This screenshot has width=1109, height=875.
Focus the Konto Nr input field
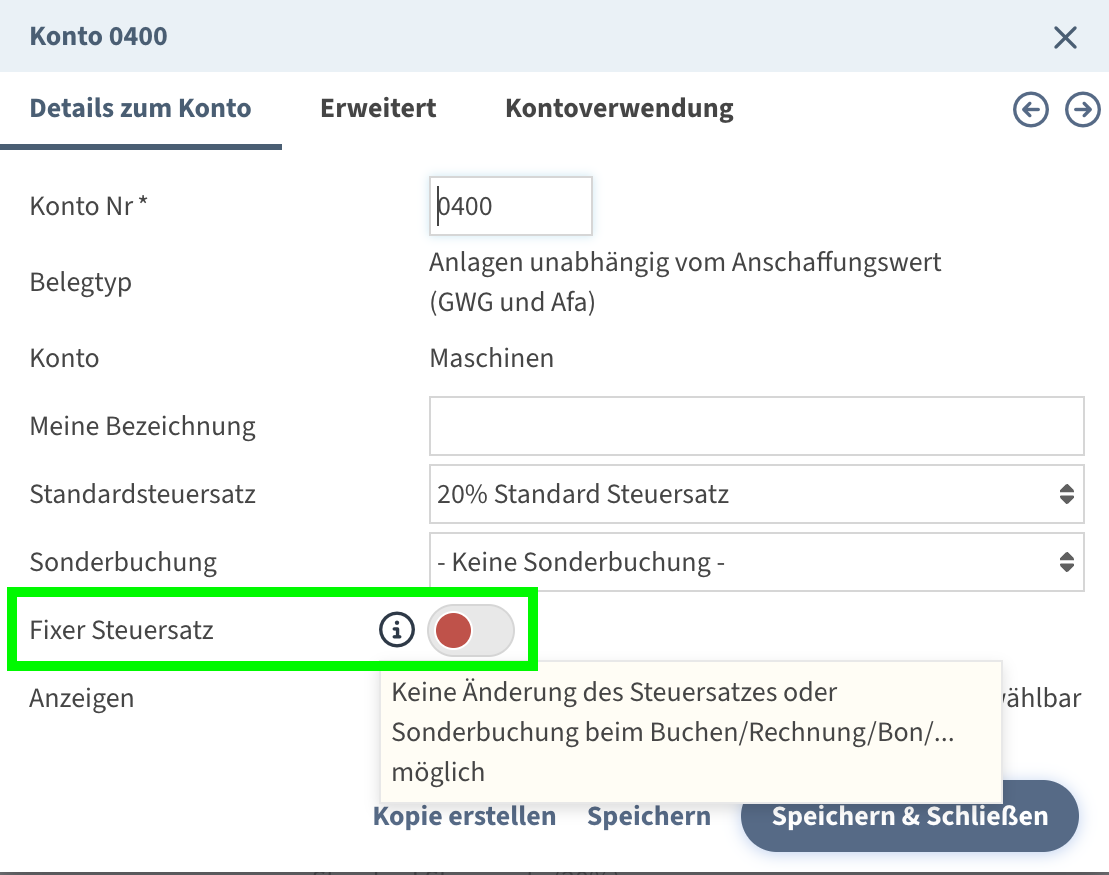coord(511,207)
